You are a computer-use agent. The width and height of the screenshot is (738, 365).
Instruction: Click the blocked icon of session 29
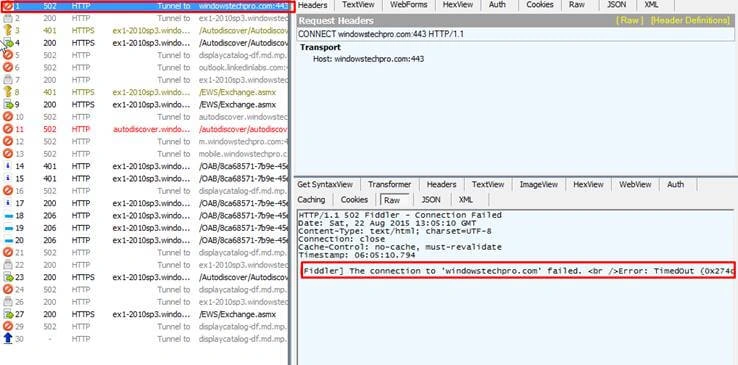[x=8, y=326]
